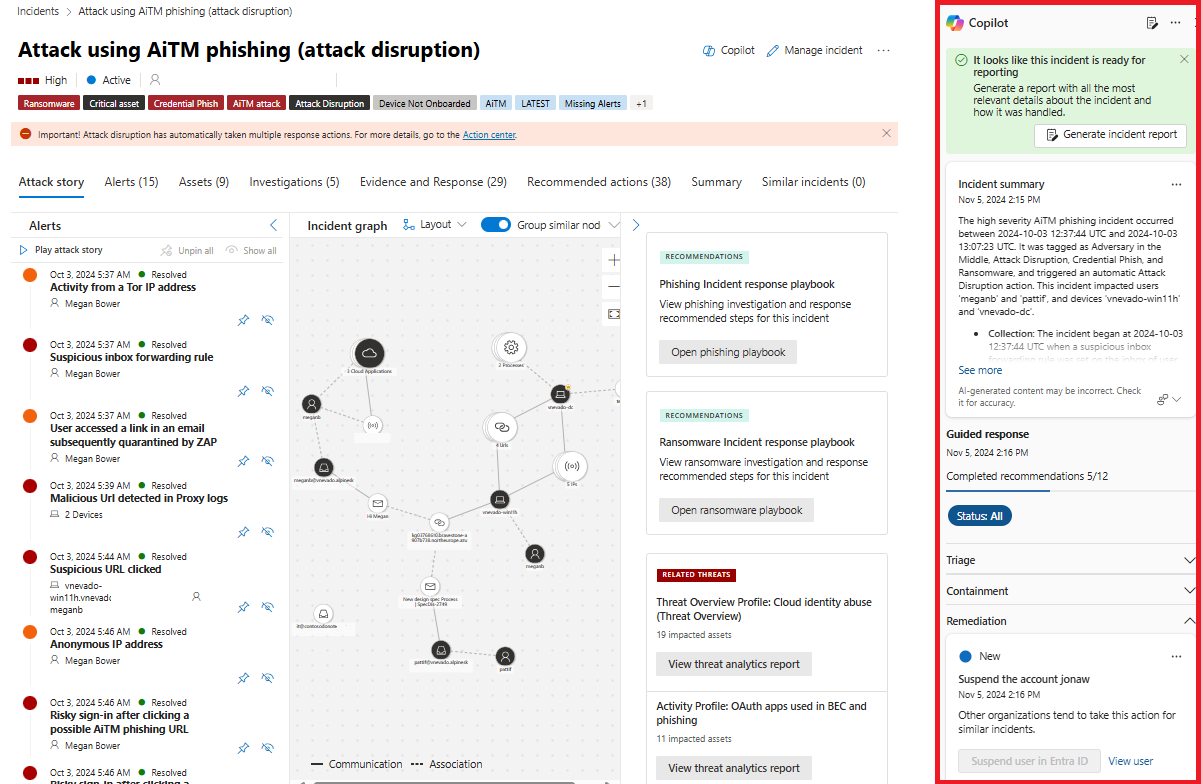This screenshot has height=784, width=1201.
Task: Expand the Triage section
Action: (x=1070, y=560)
